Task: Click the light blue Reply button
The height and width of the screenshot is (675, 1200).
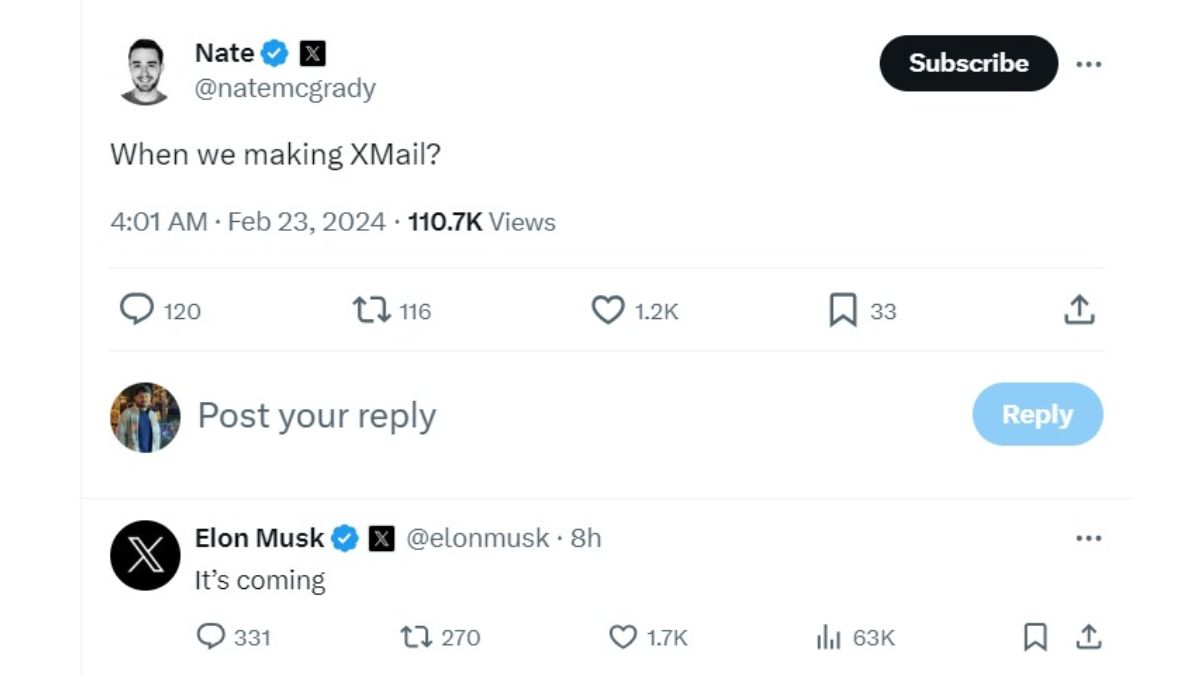Action: pyautogui.click(x=1037, y=414)
